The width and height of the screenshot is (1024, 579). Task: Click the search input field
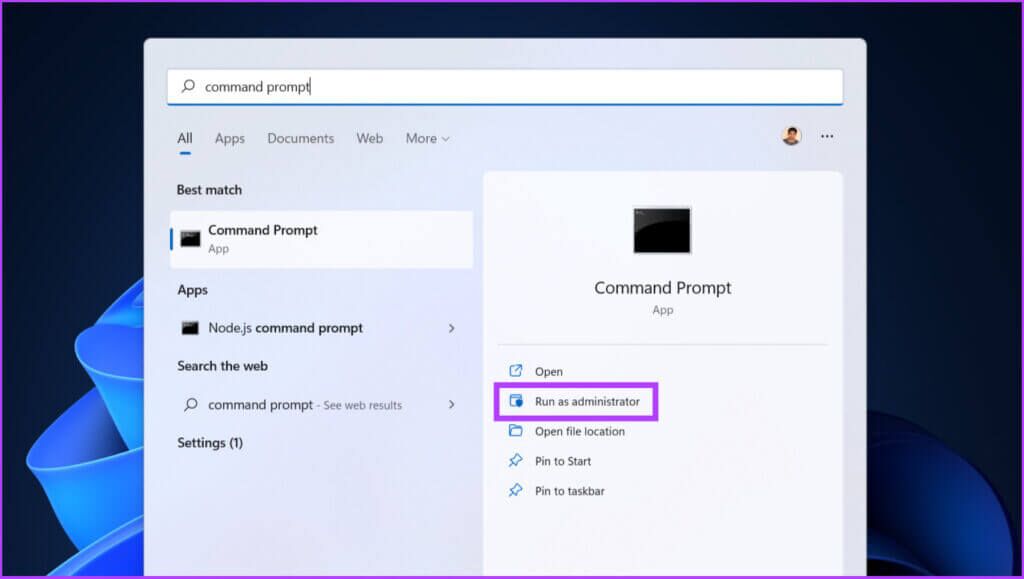(x=505, y=86)
